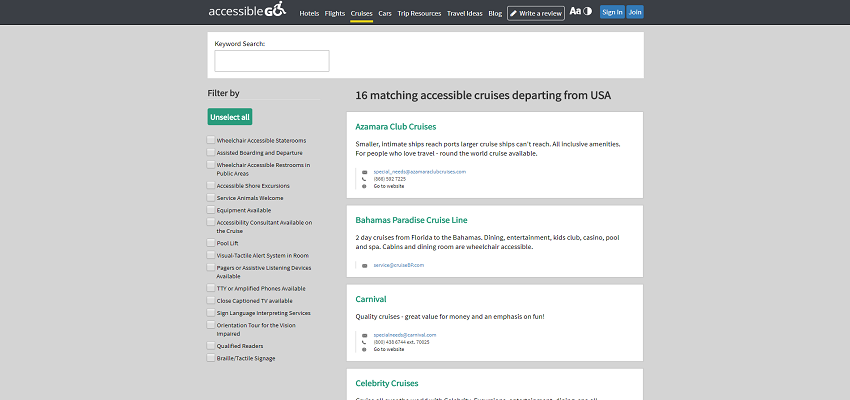Screen dimensions: 850x400
Task: Select Equipment Available checkbox
Action: click(x=211, y=210)
